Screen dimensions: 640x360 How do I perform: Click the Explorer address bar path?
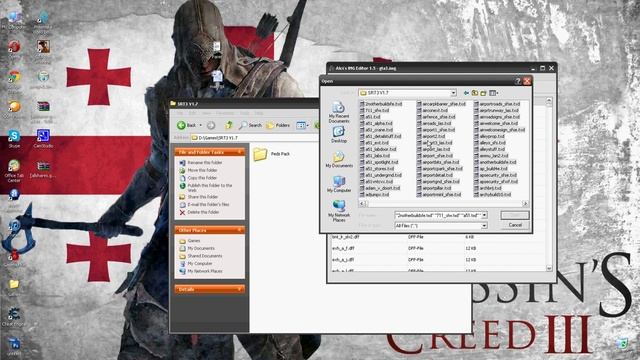(x=218, y=138)
